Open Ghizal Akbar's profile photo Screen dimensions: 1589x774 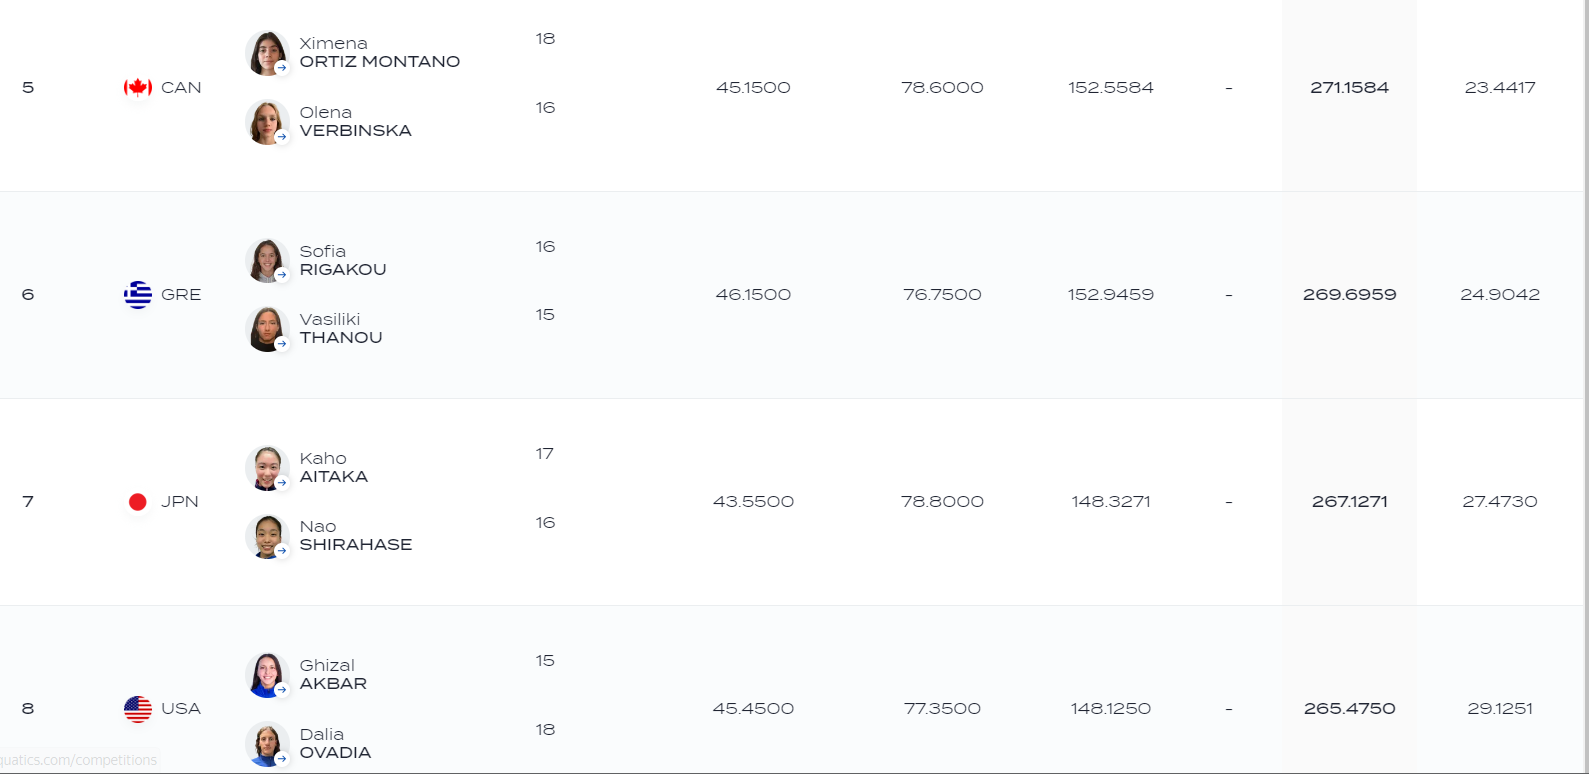coord(267,674)
